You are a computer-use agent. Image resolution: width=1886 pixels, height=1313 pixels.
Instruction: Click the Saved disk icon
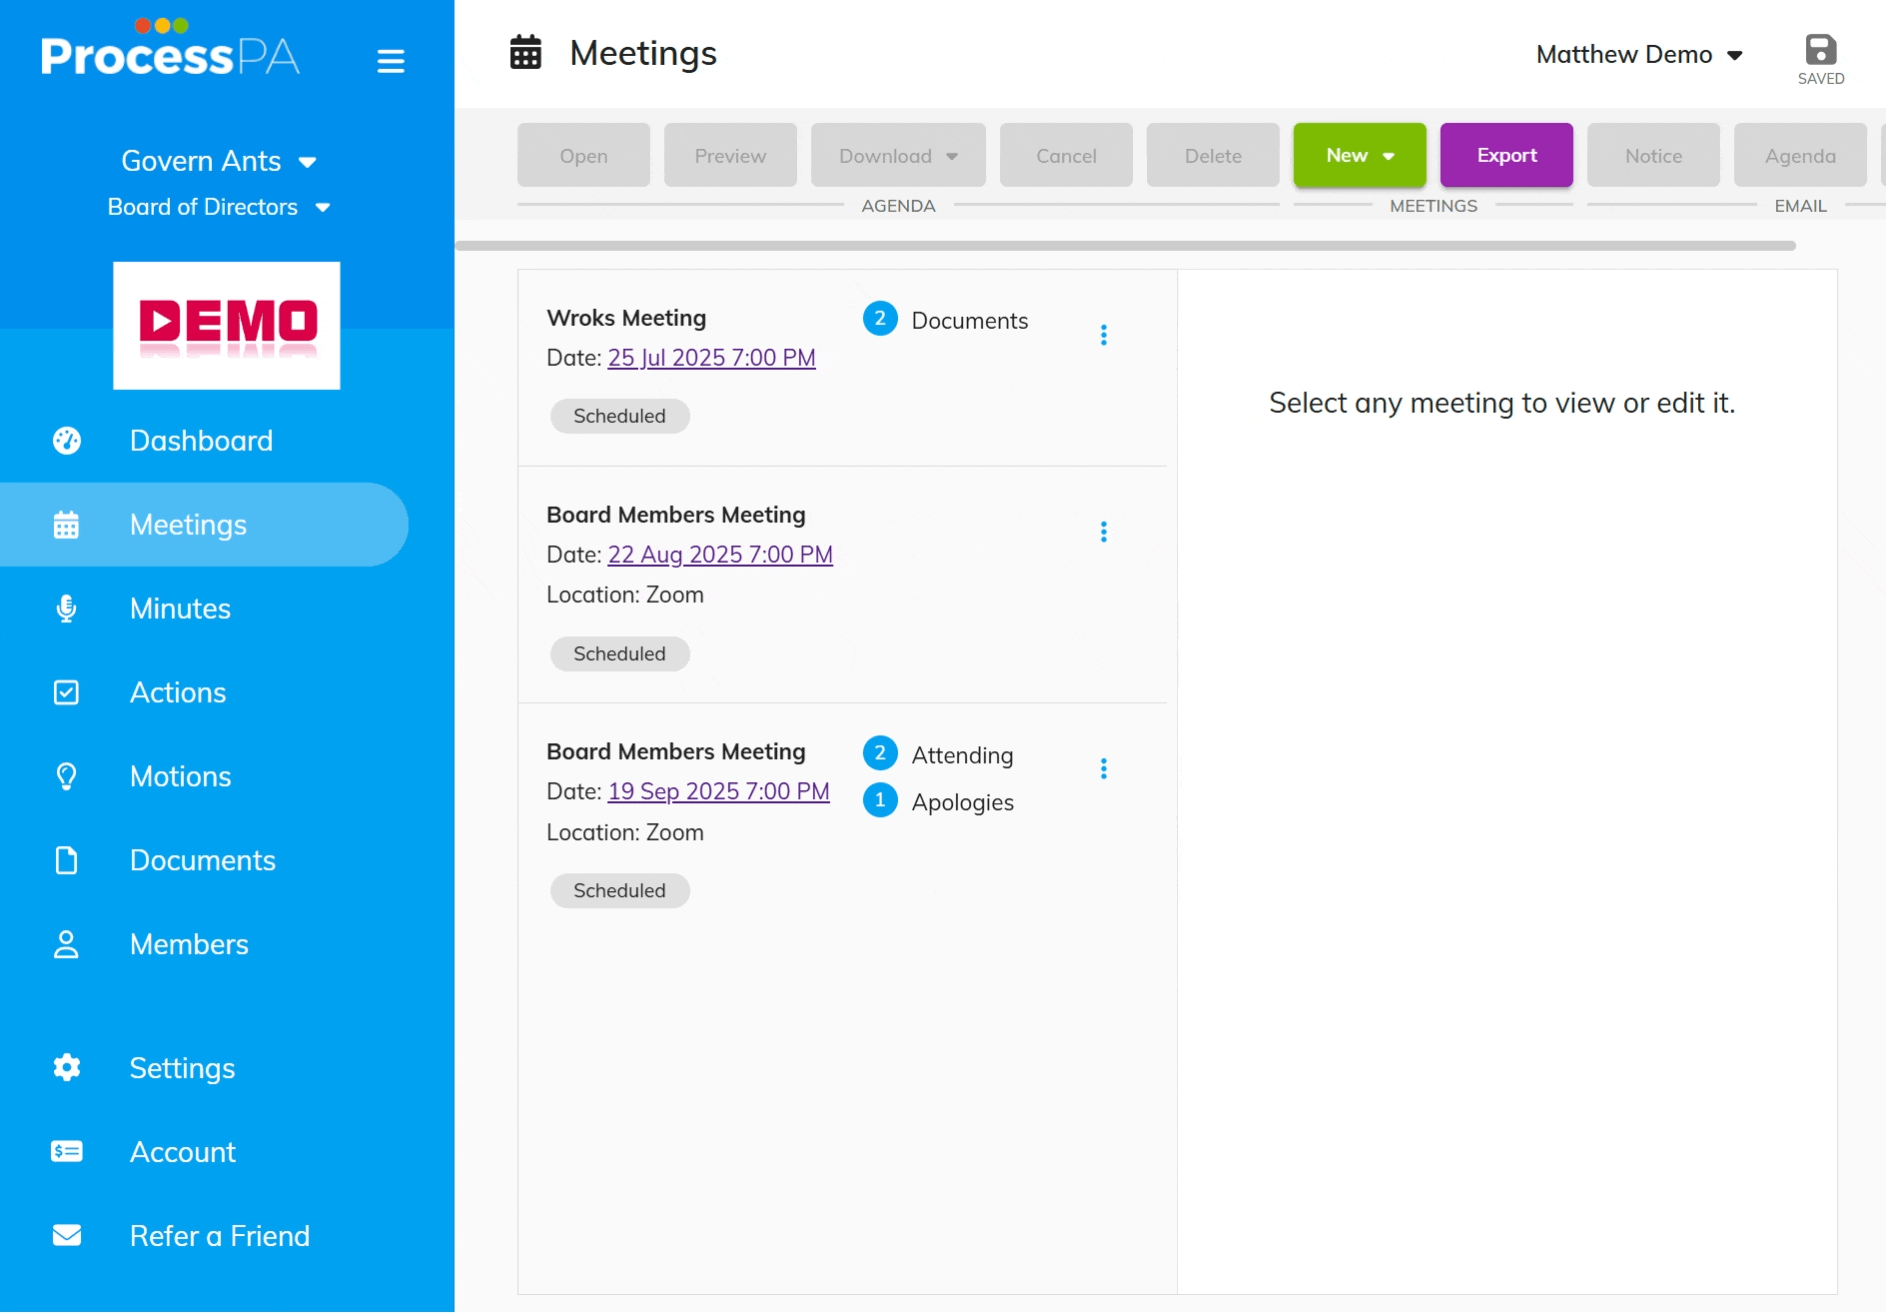1820,50
